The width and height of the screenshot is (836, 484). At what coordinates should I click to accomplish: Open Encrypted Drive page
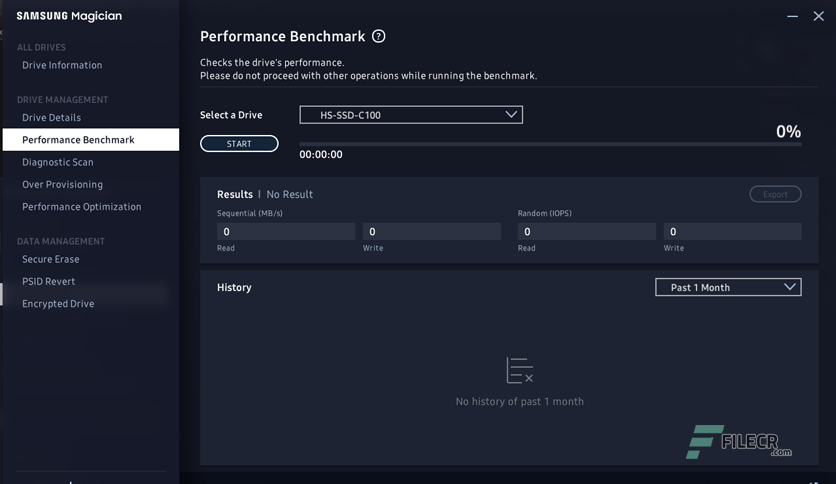click(58, 304)
